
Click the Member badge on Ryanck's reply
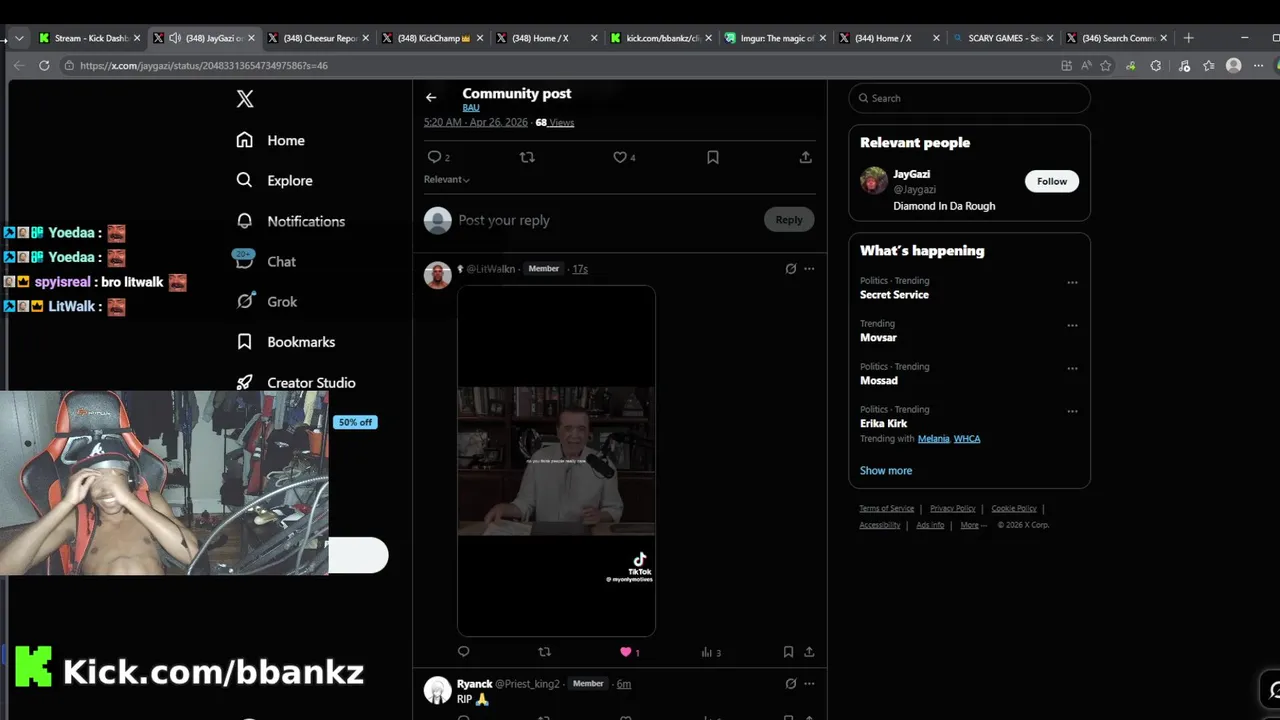[588, 683]
